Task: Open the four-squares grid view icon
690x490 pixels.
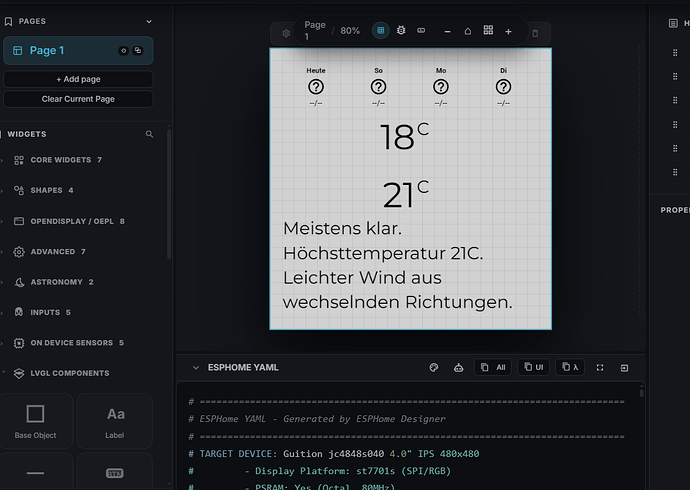Action: (488, 30)
